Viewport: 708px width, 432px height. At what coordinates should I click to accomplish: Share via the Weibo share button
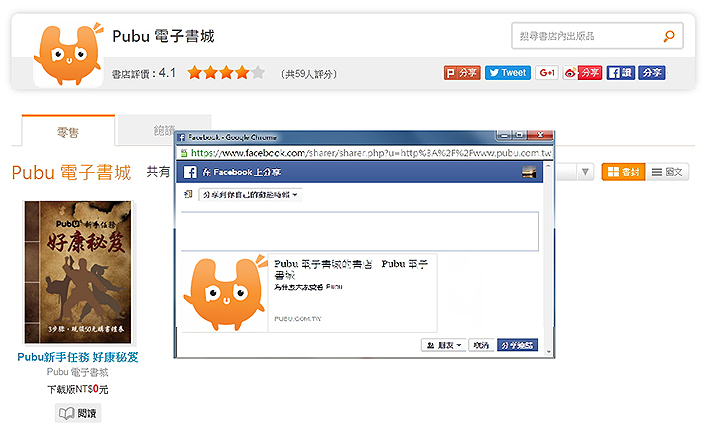pos(582,73)
